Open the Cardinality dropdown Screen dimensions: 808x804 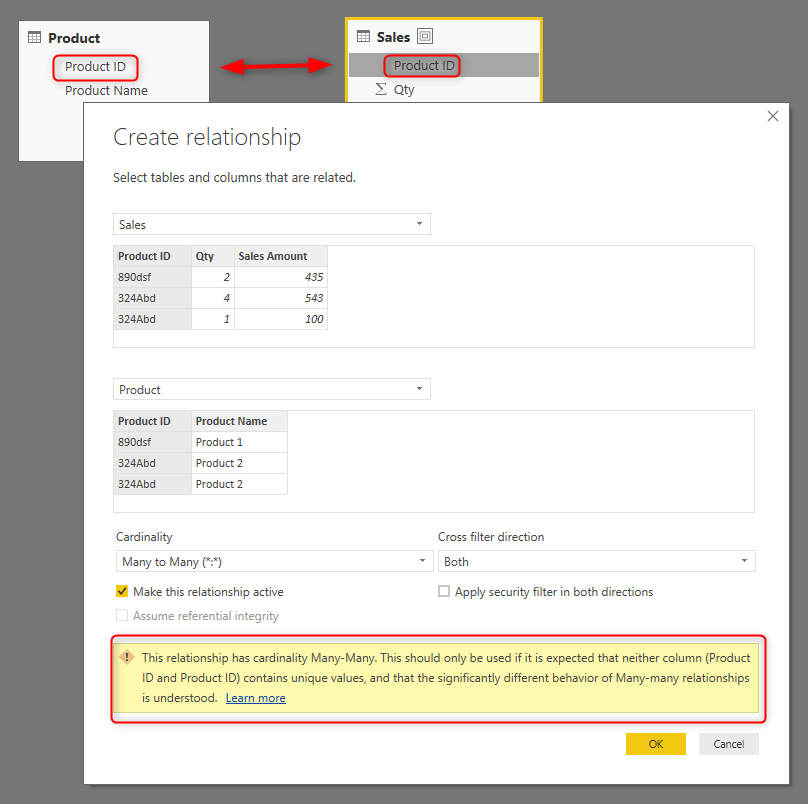(270, 561)
